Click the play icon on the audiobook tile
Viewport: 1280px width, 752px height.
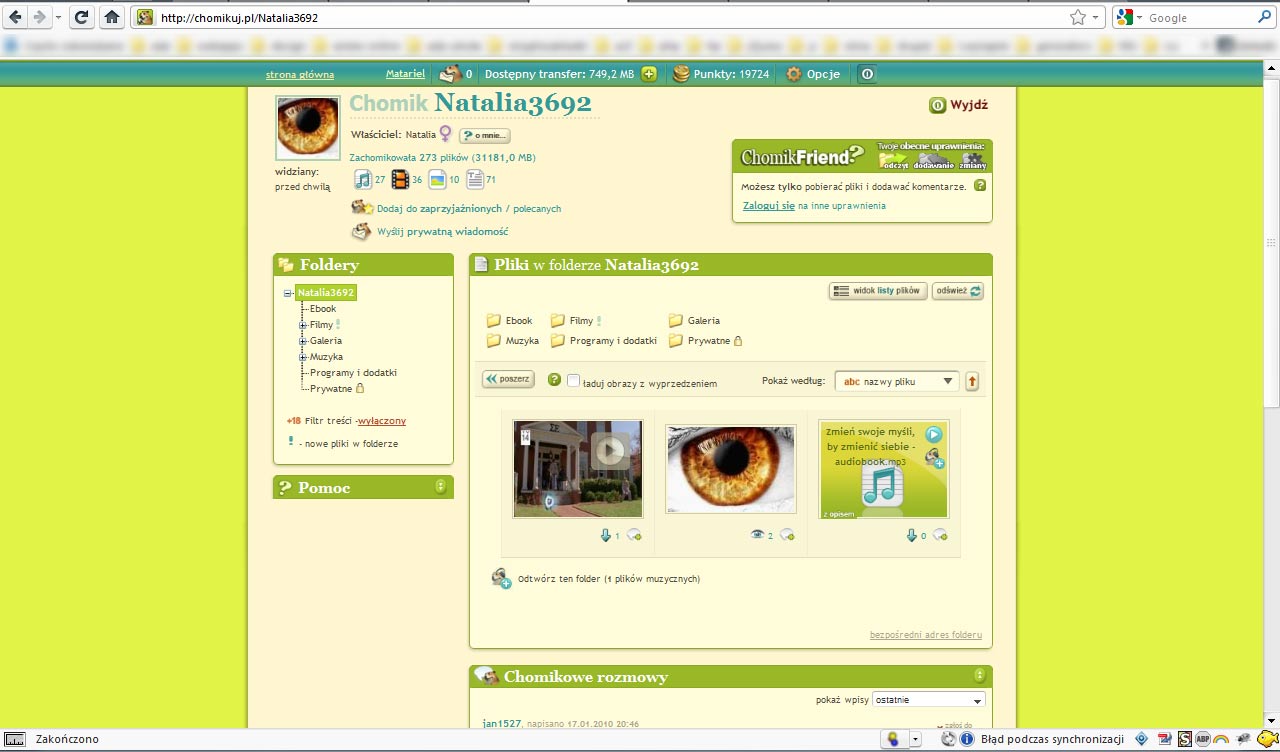[934, 435]
